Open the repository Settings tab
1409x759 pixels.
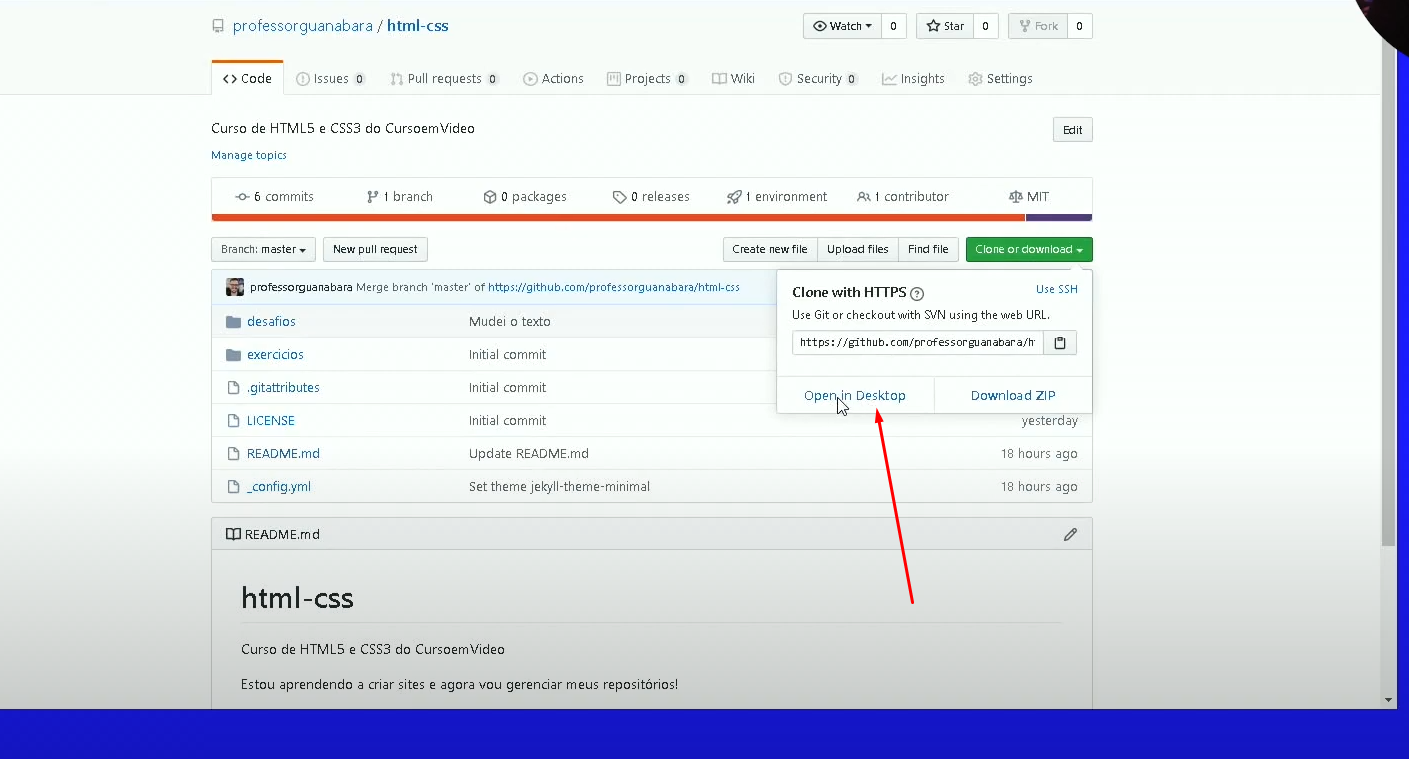pos(1001,79)
